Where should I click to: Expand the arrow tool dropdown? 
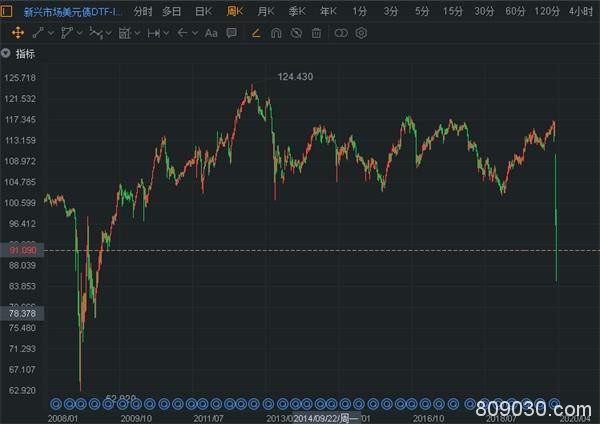194,33
